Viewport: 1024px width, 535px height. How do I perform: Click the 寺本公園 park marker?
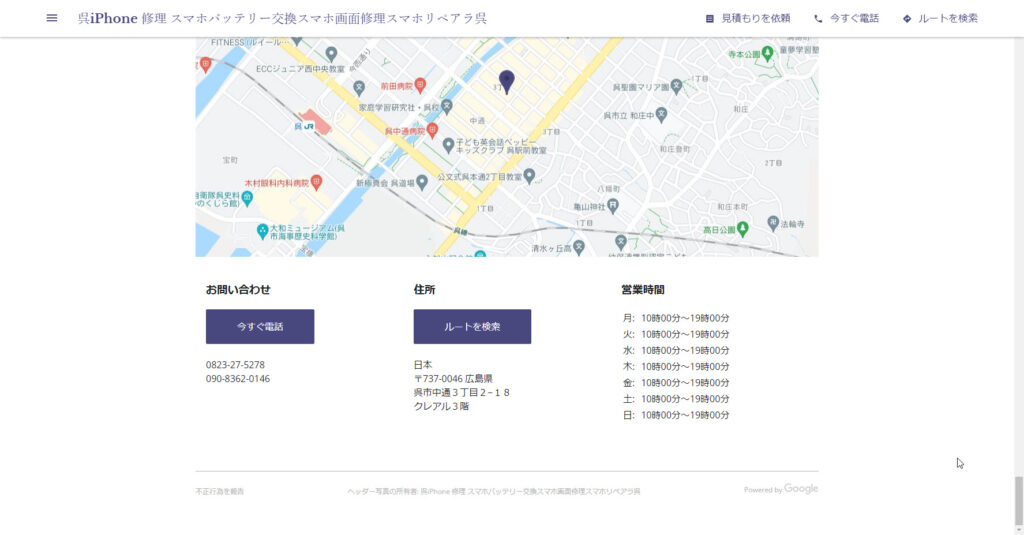[768, 53]
